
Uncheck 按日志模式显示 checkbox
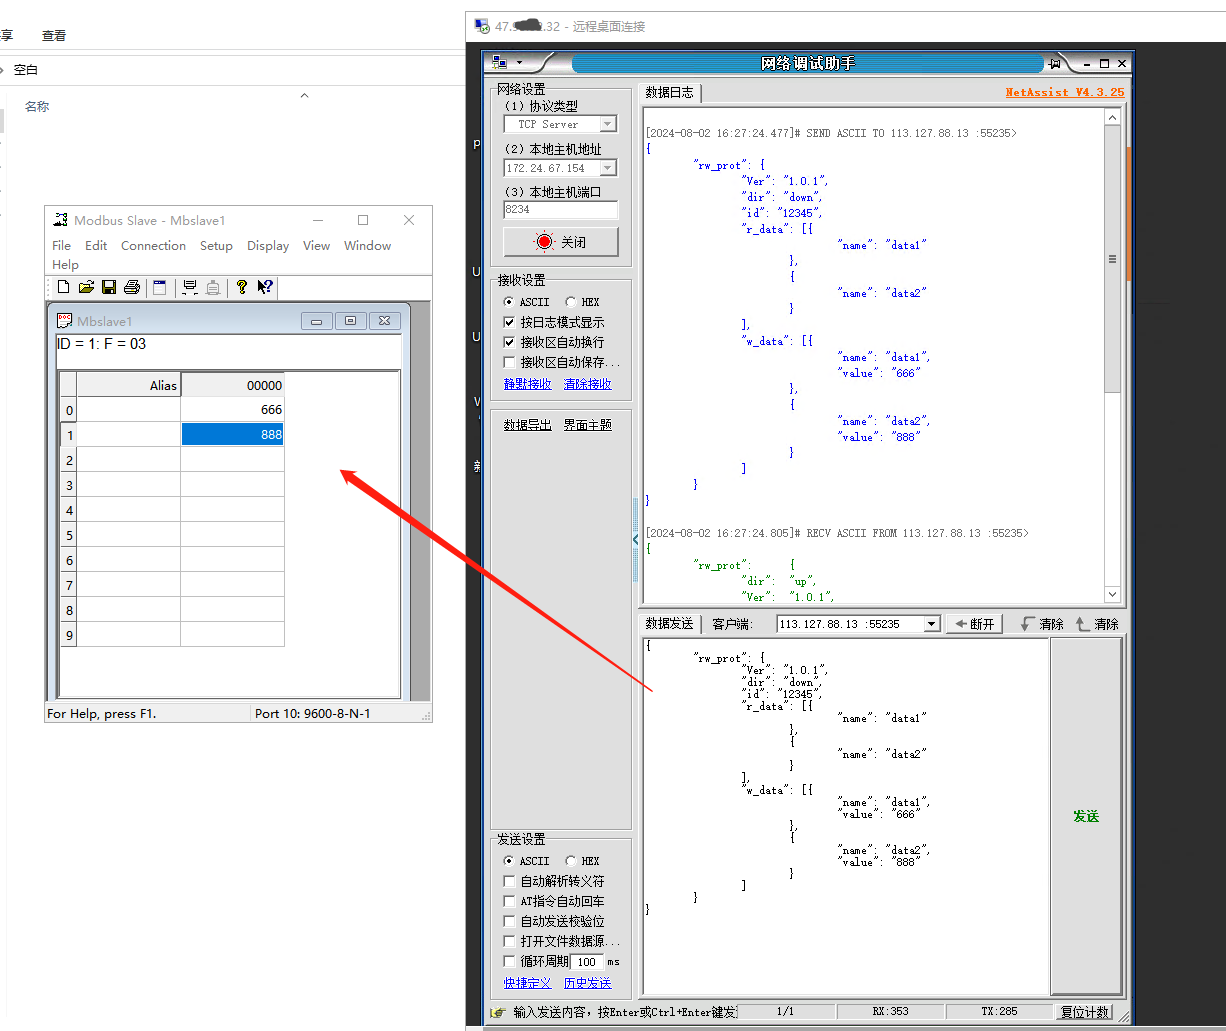(510, 323)
